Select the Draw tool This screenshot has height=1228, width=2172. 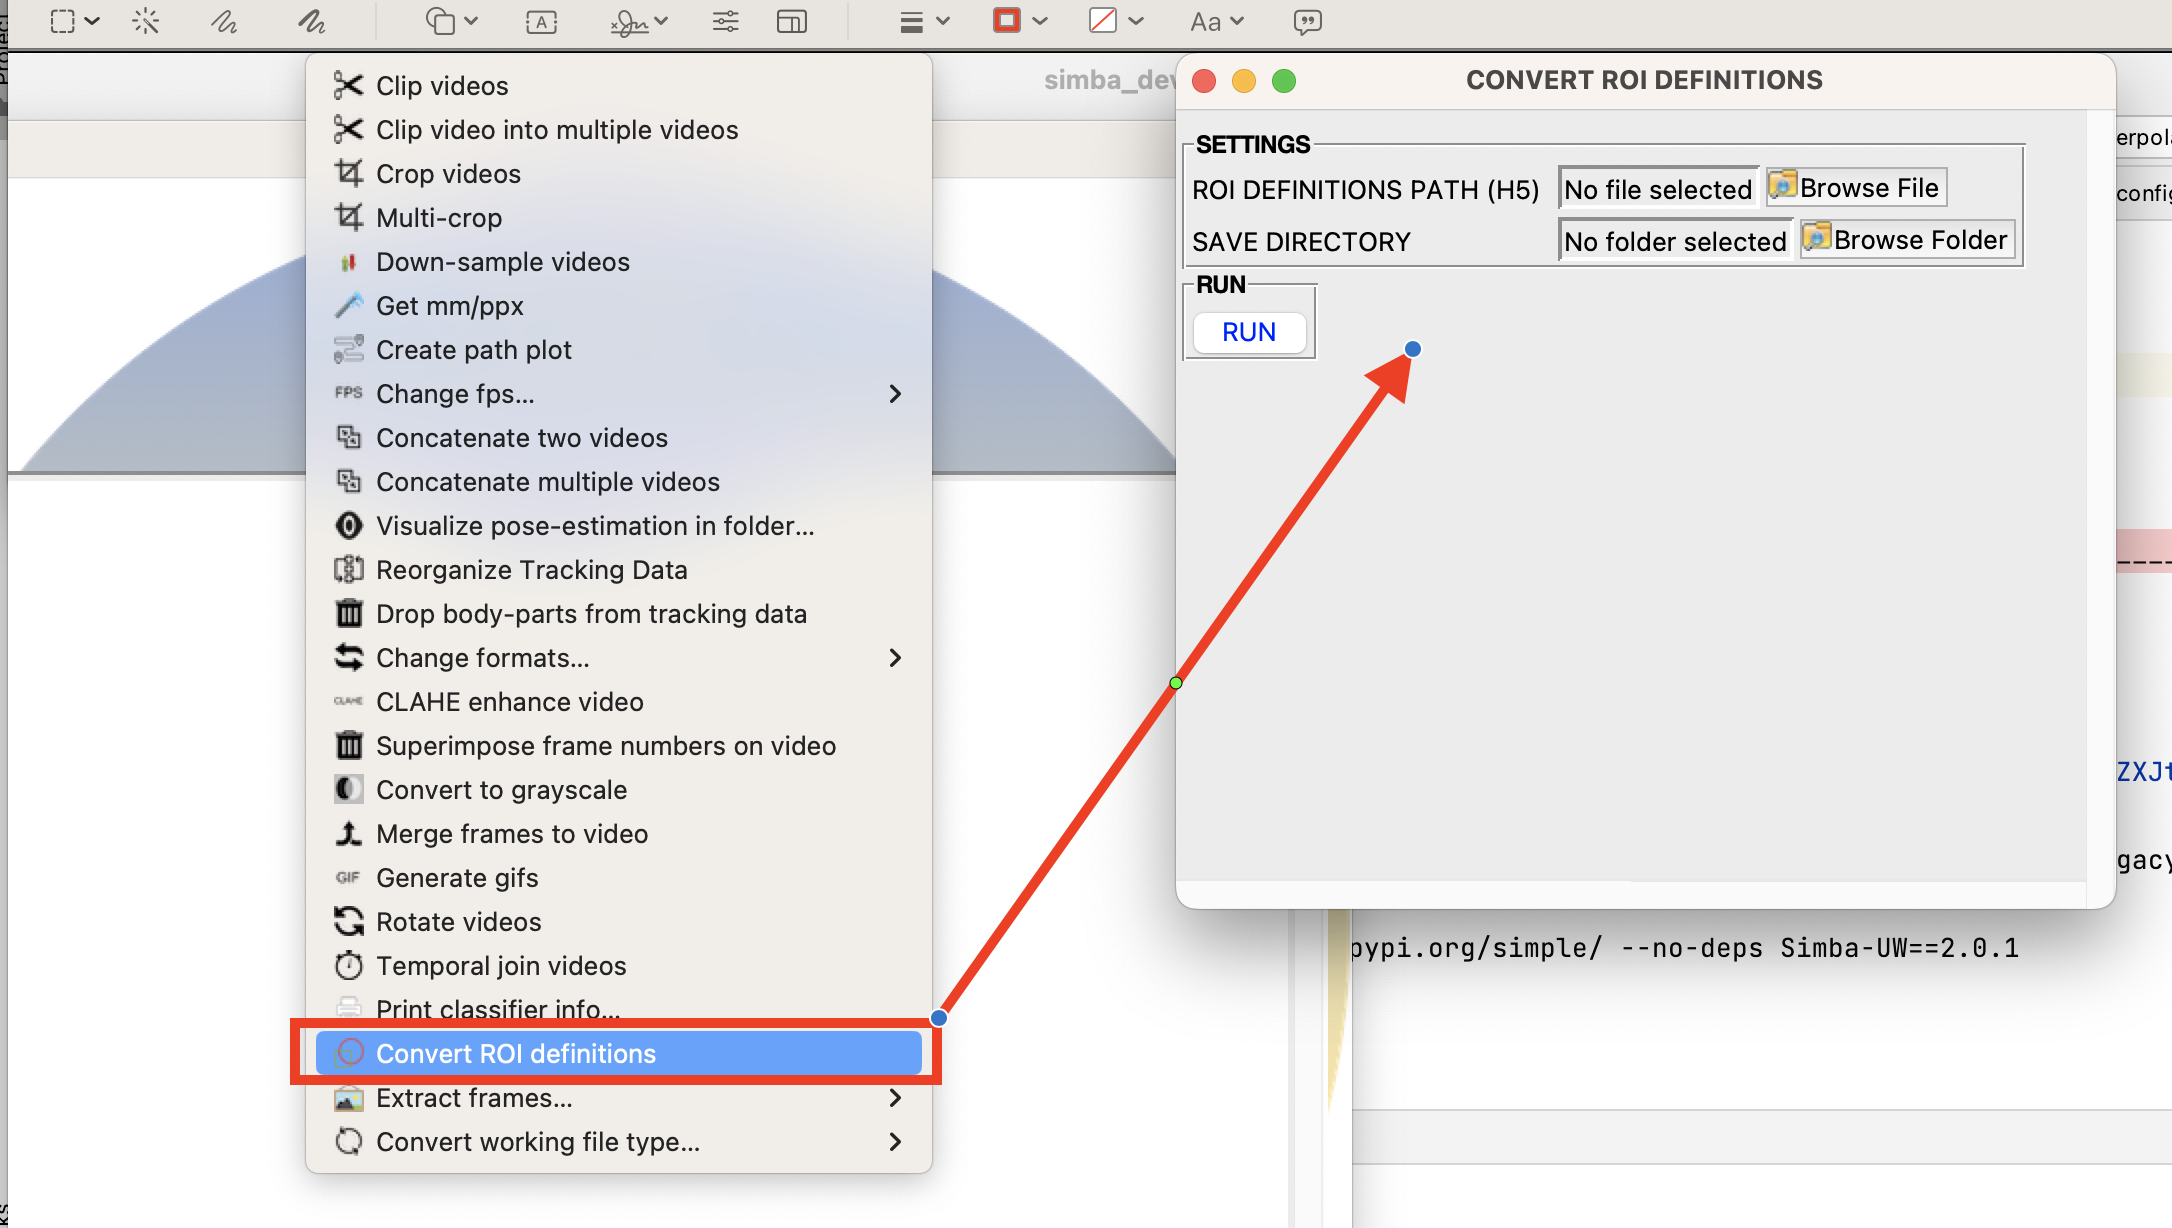(311, 21)
